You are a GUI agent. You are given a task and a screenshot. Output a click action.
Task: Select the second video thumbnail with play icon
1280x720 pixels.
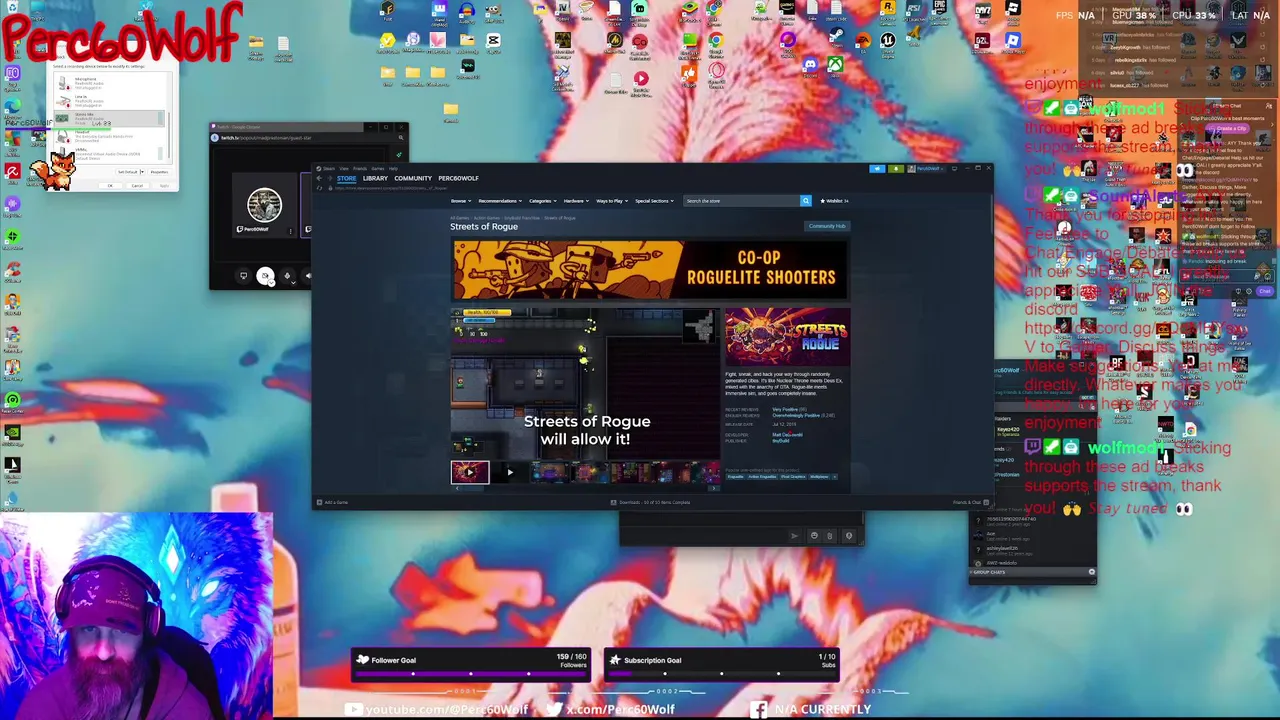point(509,472)
